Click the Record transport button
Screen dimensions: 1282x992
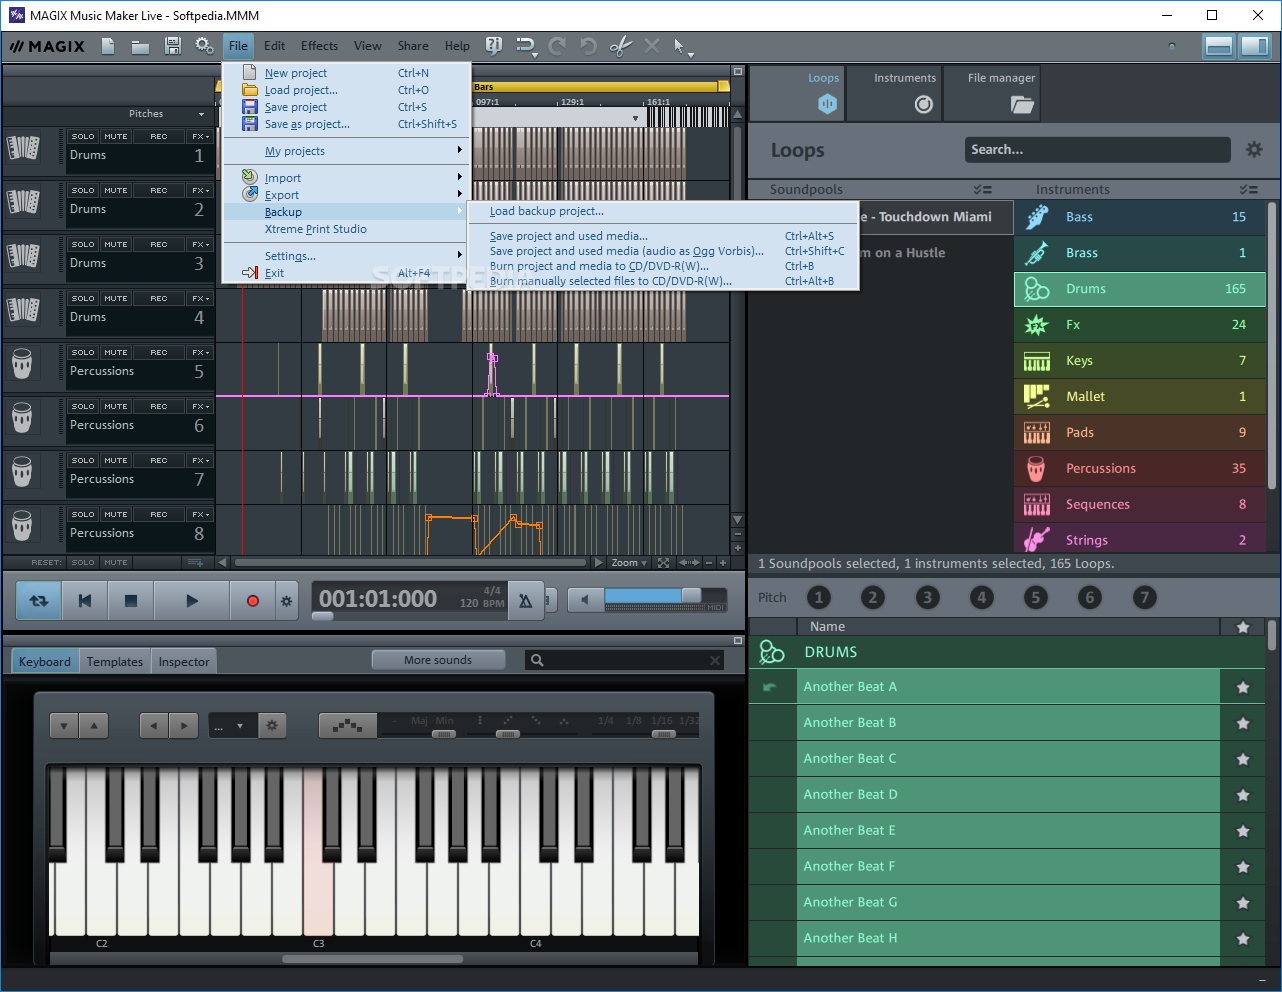[x=252, y=601]
